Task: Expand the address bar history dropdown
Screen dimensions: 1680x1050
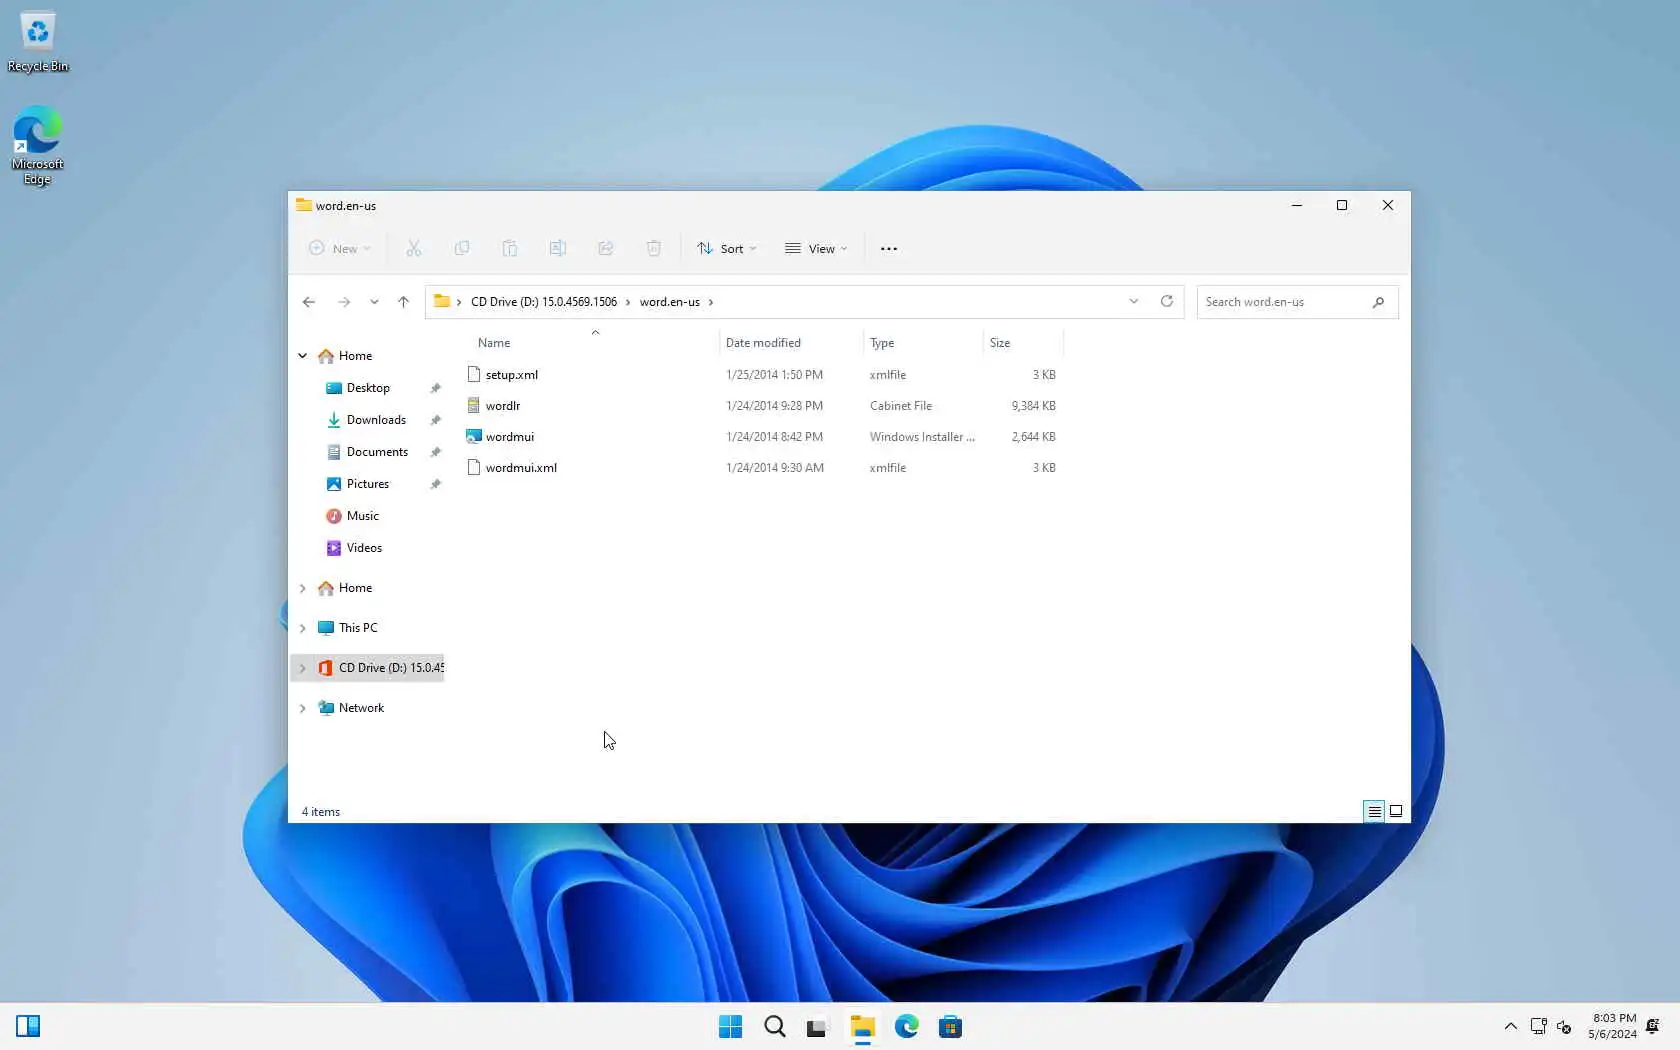Action: [1134, 301]
